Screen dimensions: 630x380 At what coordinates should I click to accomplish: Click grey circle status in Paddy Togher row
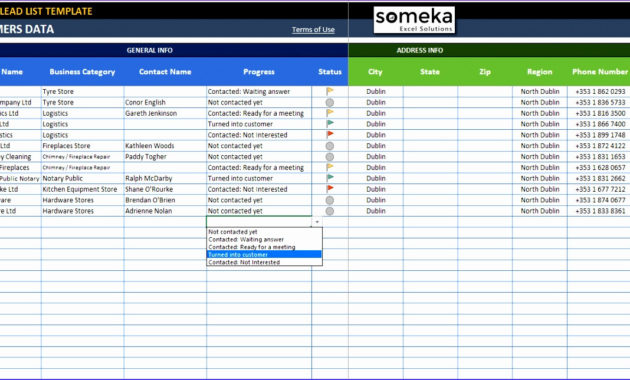pyautogui.click(x=330, y=157)
